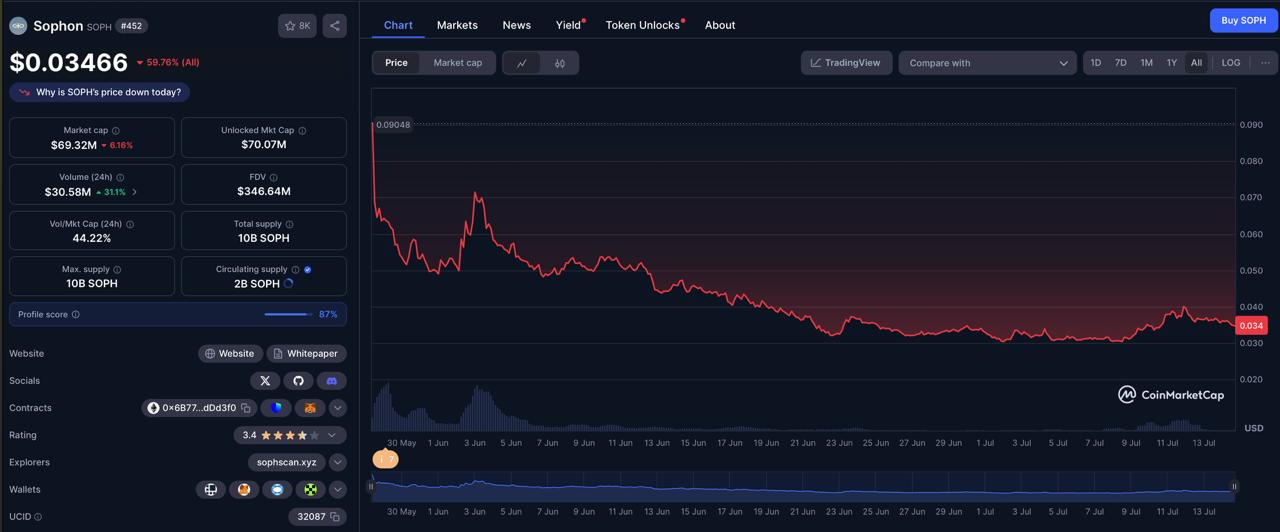Viewport: 1280px width, 532px height.
Task: Open the GitHub social link
Action: point(298,381)
